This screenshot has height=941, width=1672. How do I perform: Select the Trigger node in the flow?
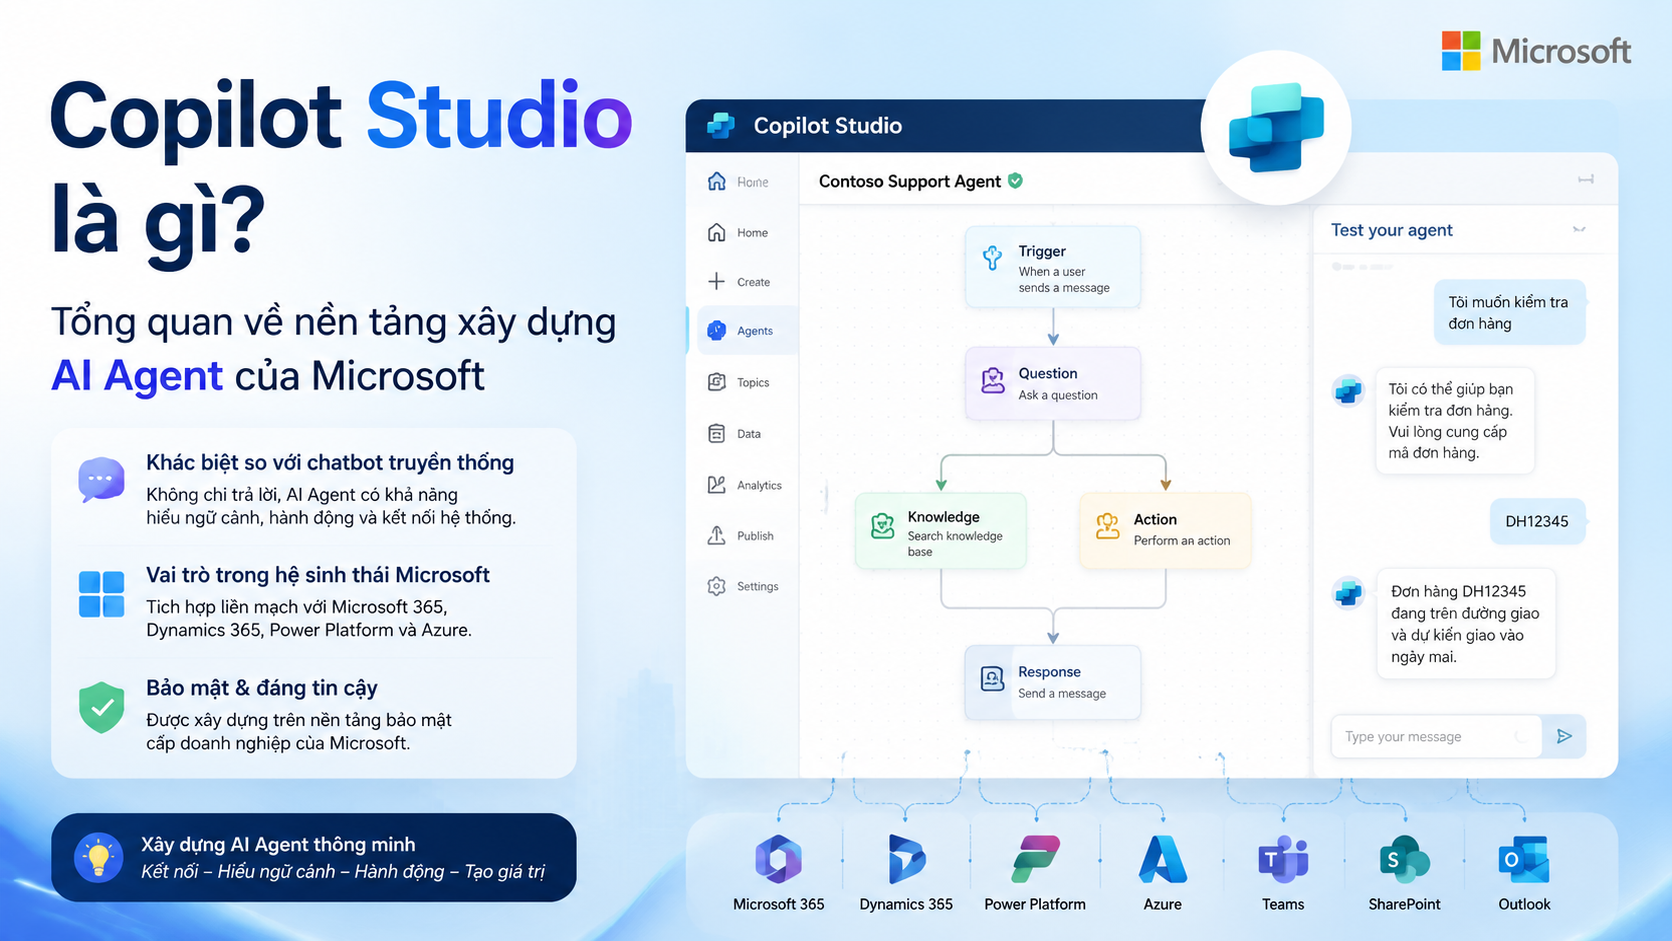click(x=1052, y=267)
